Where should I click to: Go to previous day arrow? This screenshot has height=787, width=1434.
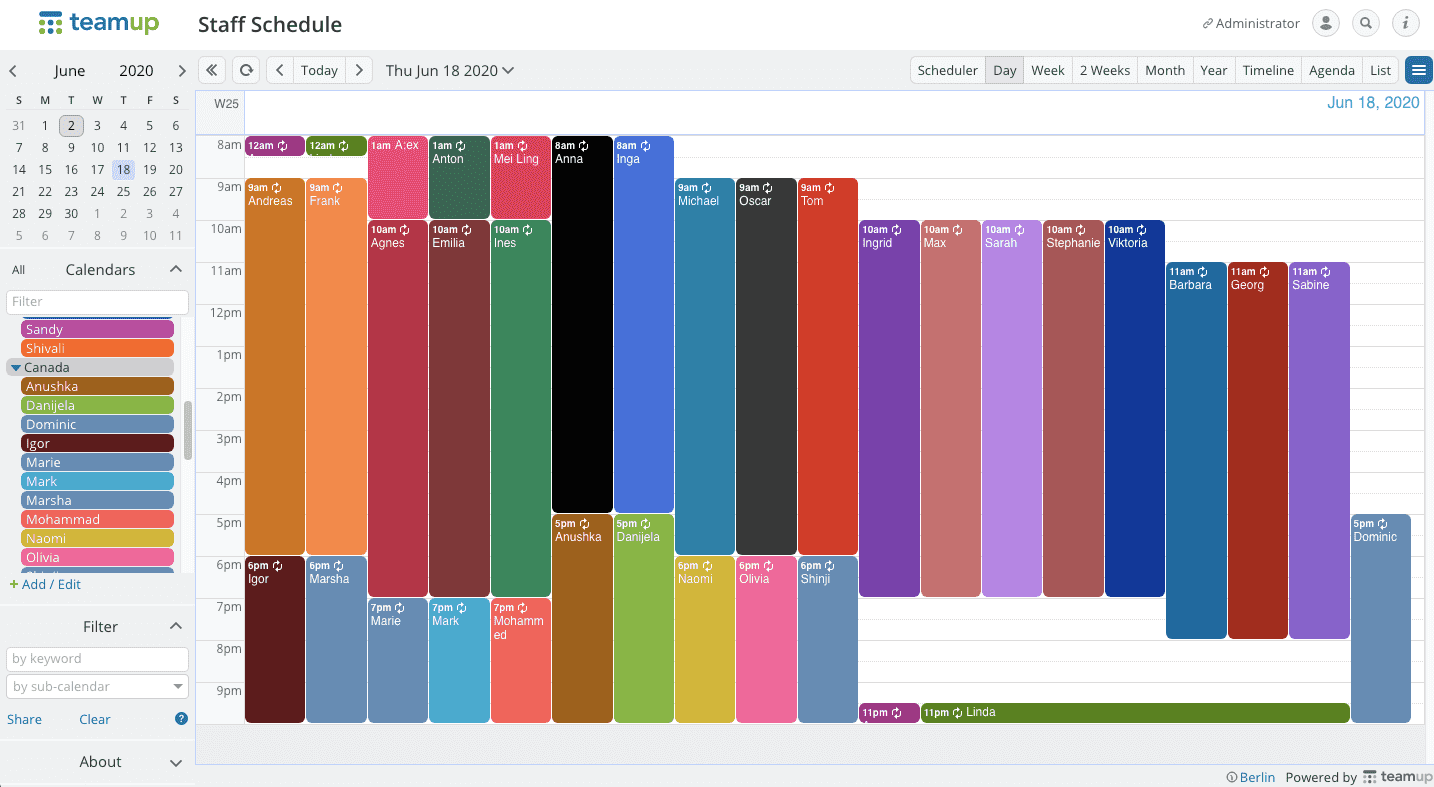[280, 70]
